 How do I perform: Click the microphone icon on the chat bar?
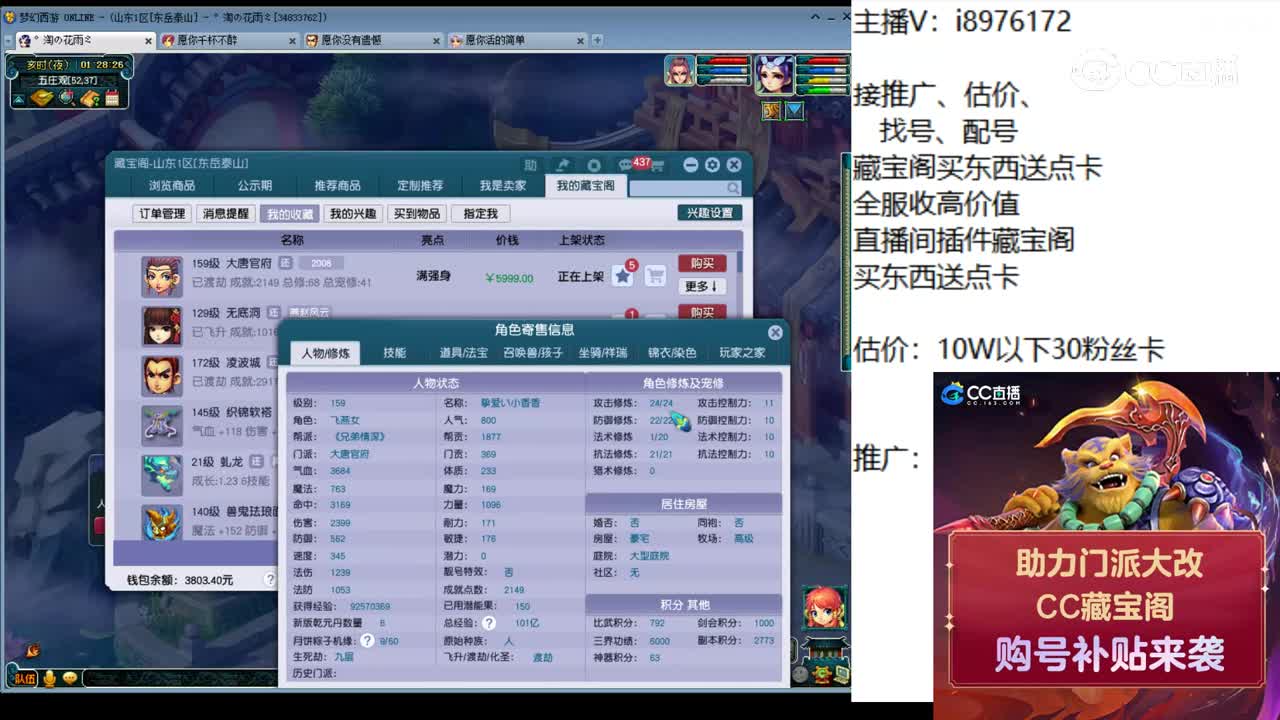click(x=50, y=678)
